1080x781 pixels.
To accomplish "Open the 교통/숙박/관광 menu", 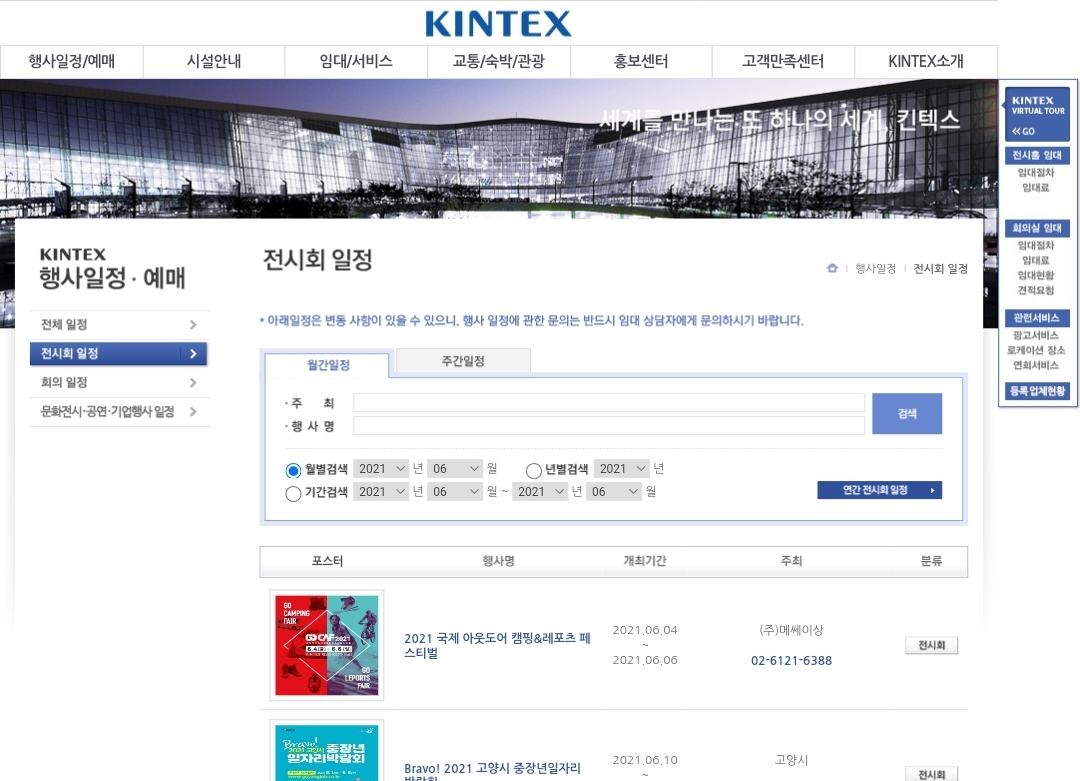I will coord(499,61).
